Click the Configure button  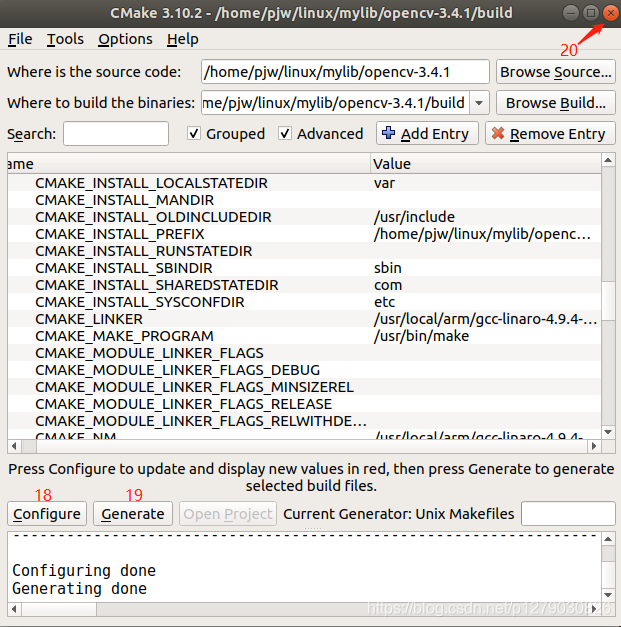(x=47, y=514)
